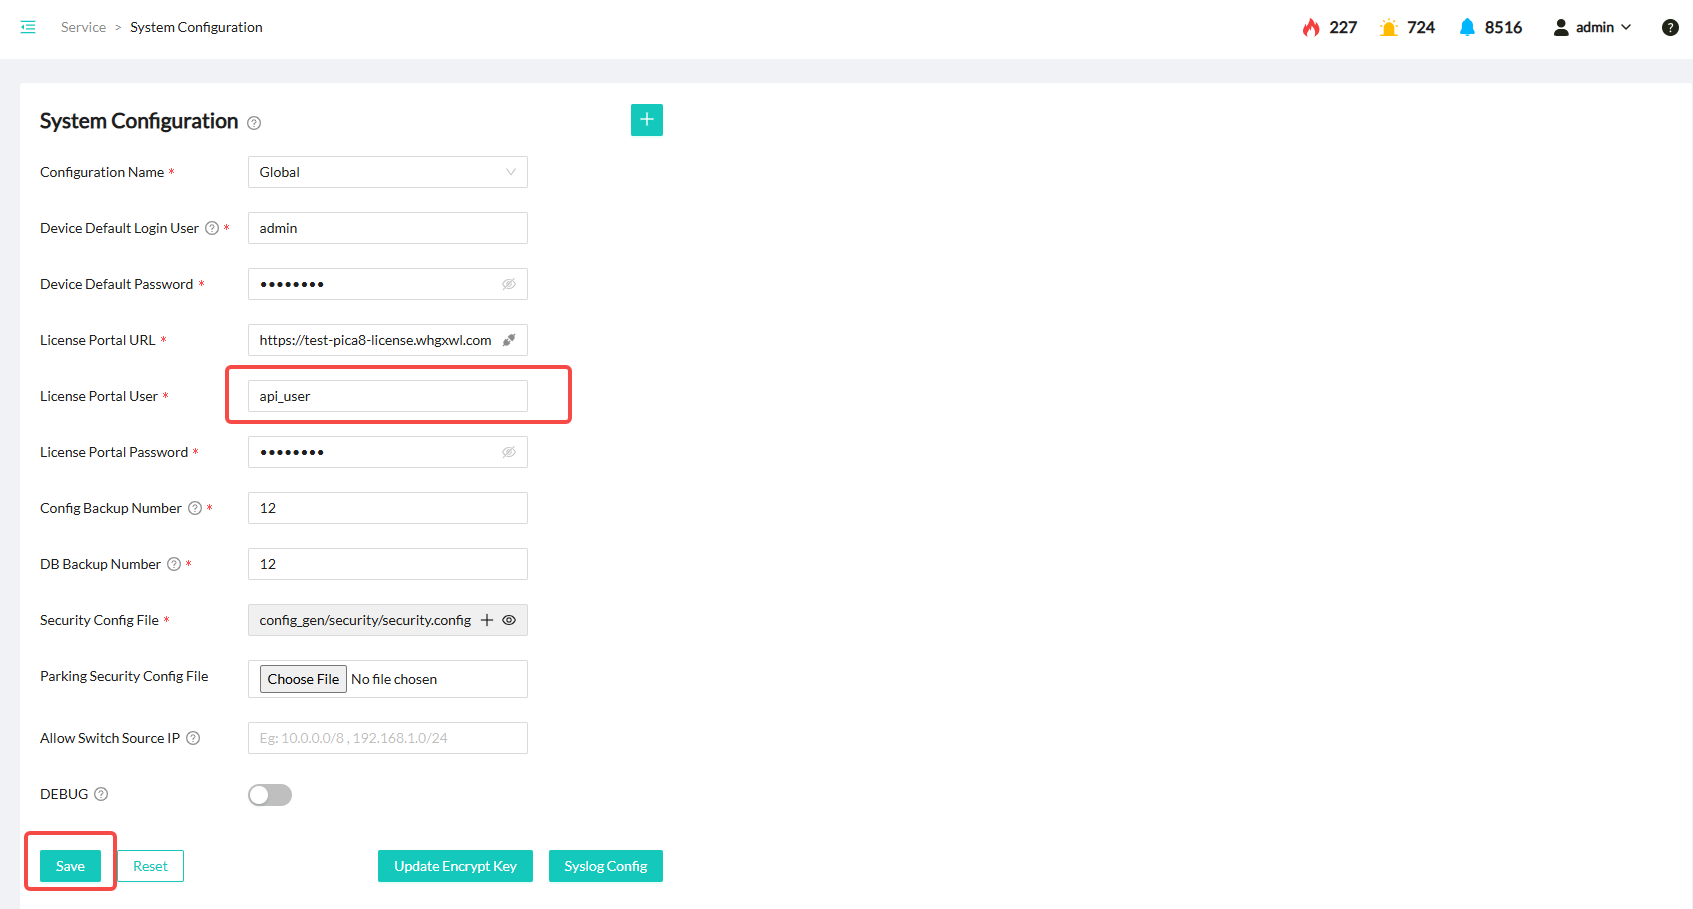
Task: Reveal License Portal Password
Action: [509, 452]
